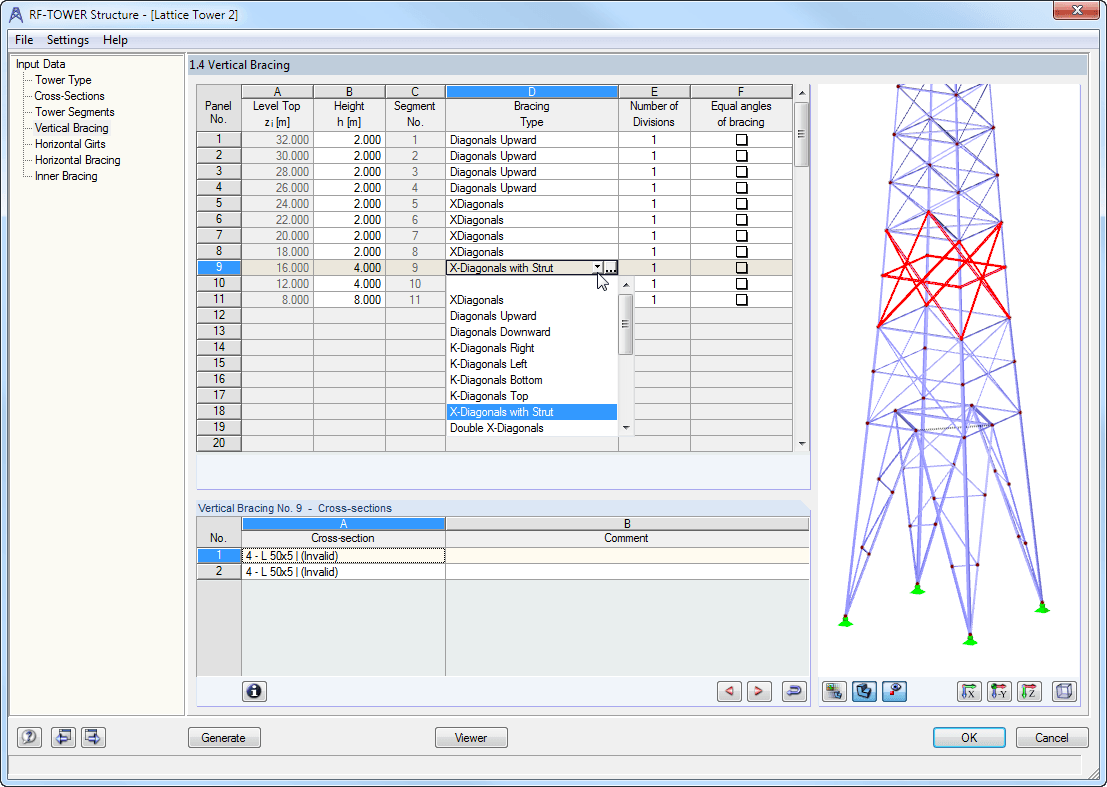Enable equal angles checkbox for panel 1
Screen dimensions: 1107x787
[741, 140]
